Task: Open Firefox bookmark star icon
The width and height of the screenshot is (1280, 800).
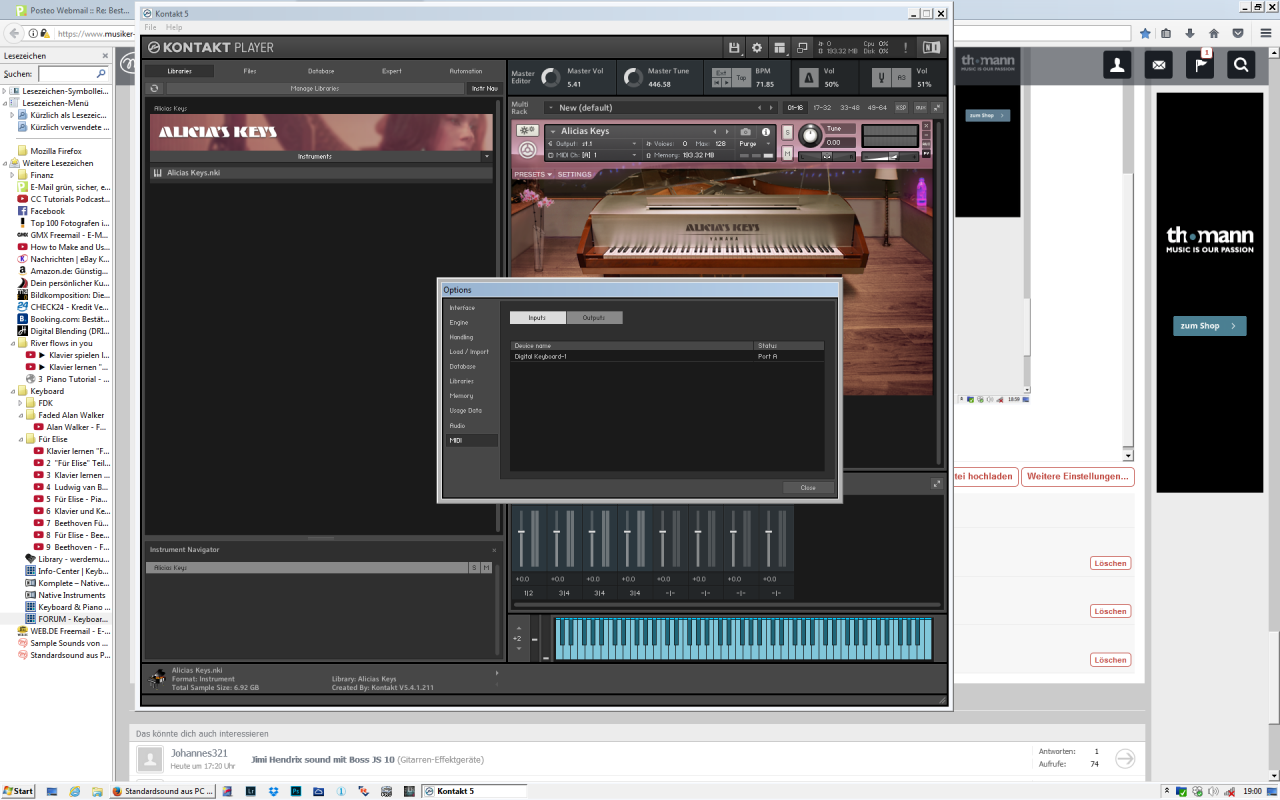Action: (1145, 33)
